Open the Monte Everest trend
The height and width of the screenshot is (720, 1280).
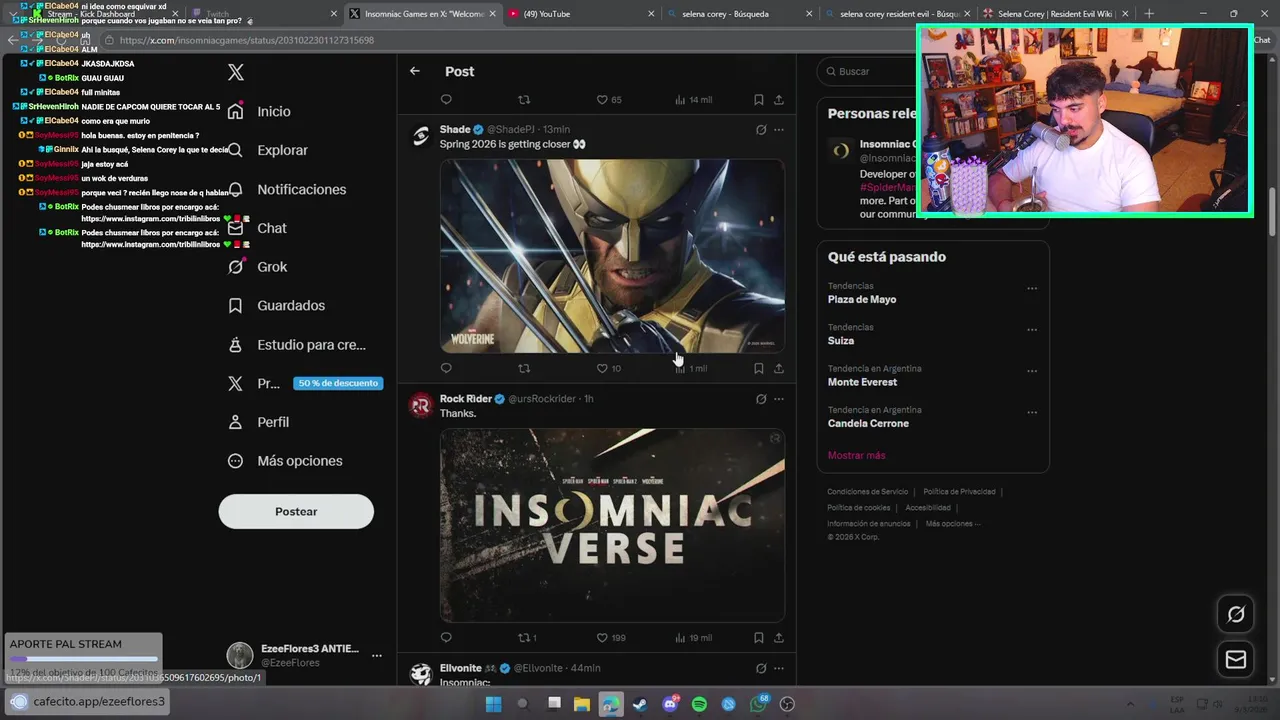point(862,382)
